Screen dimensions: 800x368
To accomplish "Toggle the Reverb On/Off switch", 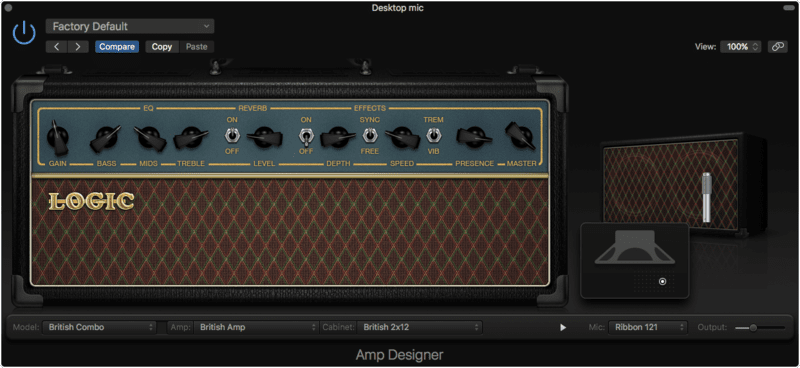I will (x=232, y=135).
